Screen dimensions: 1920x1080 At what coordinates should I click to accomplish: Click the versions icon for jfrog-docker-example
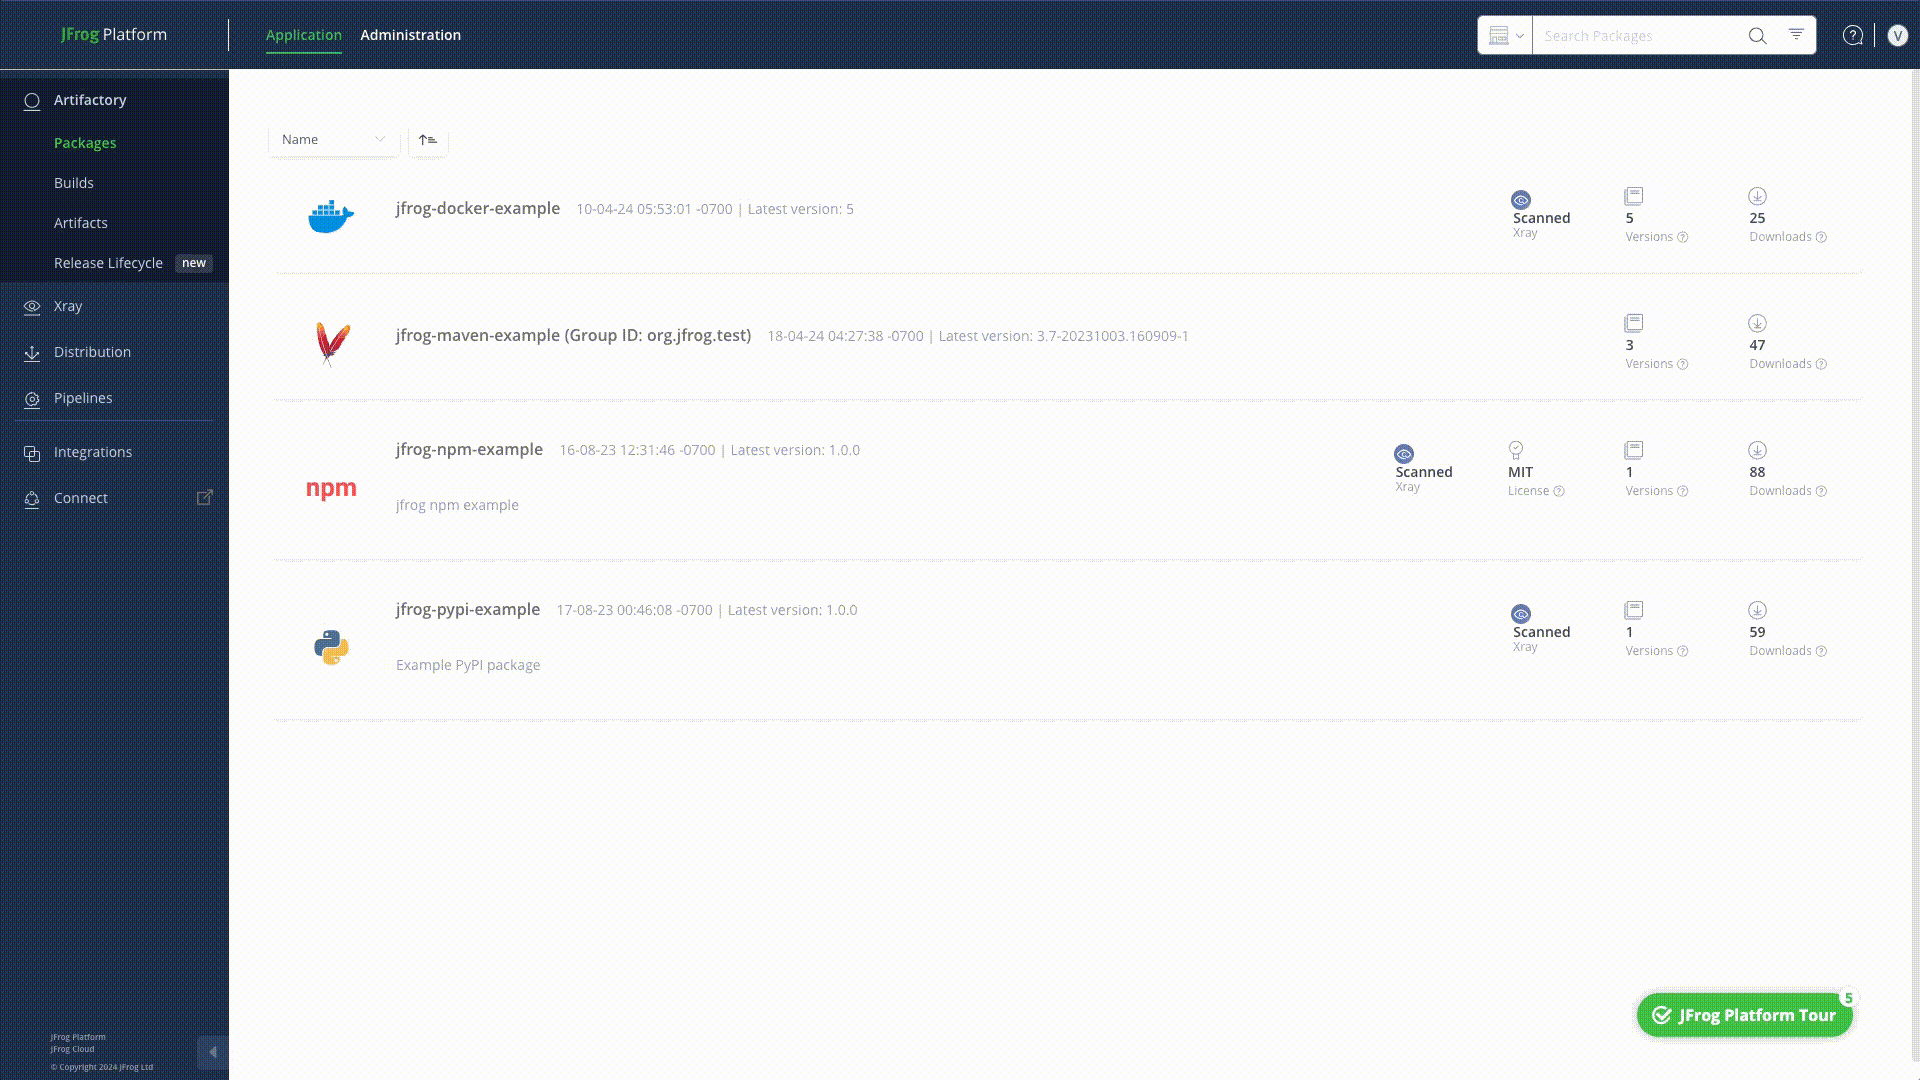(x=1634, y=196)
